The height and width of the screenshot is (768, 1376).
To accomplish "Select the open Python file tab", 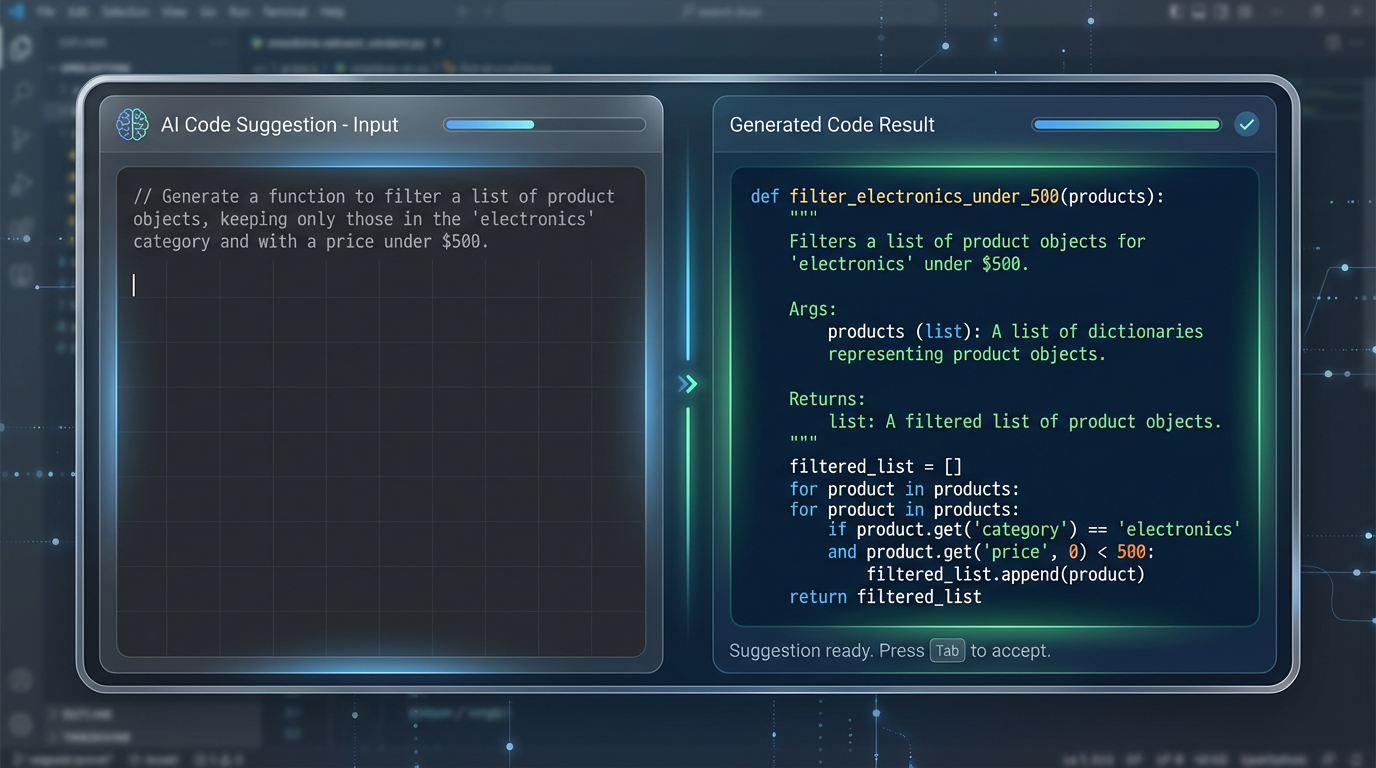I will 340,43.
